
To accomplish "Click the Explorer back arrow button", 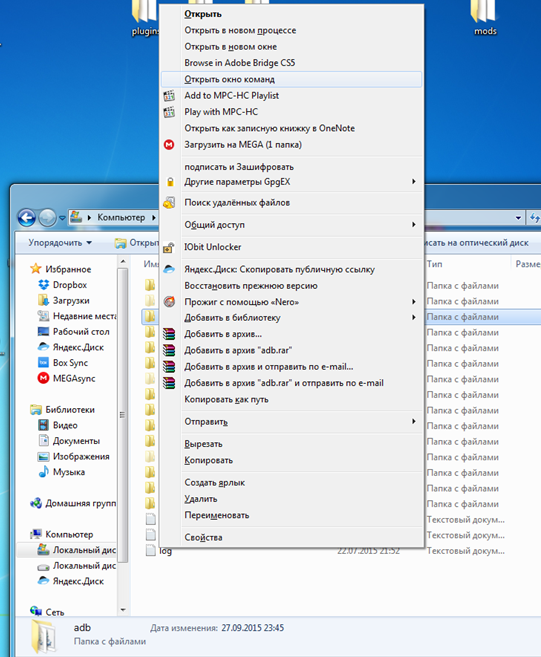I will (x=27, y=217).
